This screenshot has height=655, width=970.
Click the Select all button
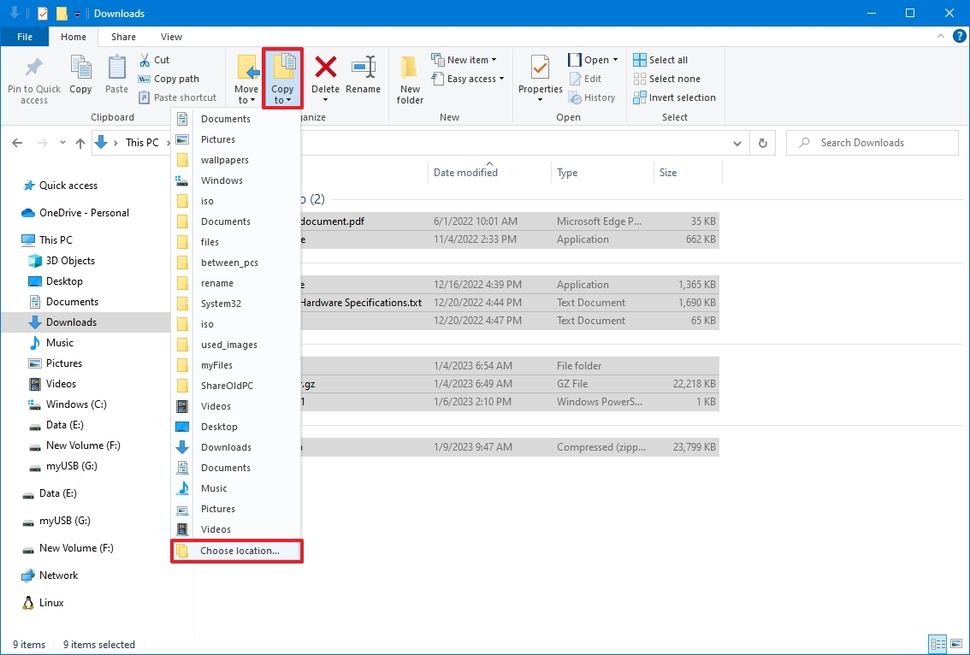click(662, 59)
